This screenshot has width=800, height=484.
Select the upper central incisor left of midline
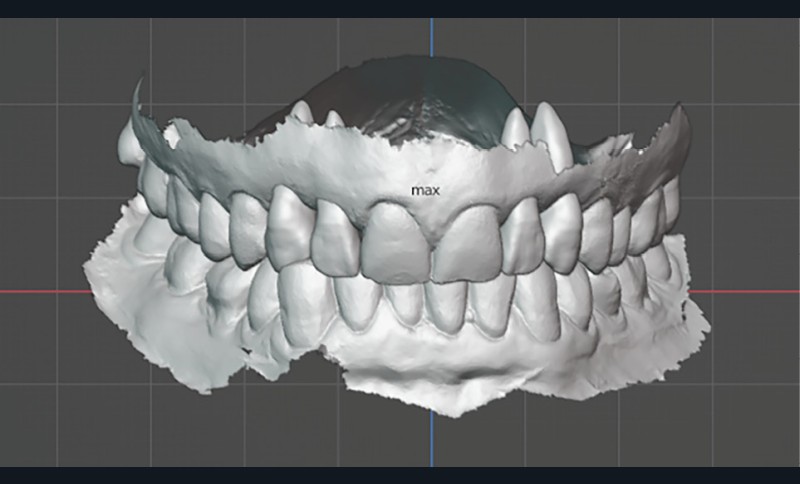click(x=393, y=243)
